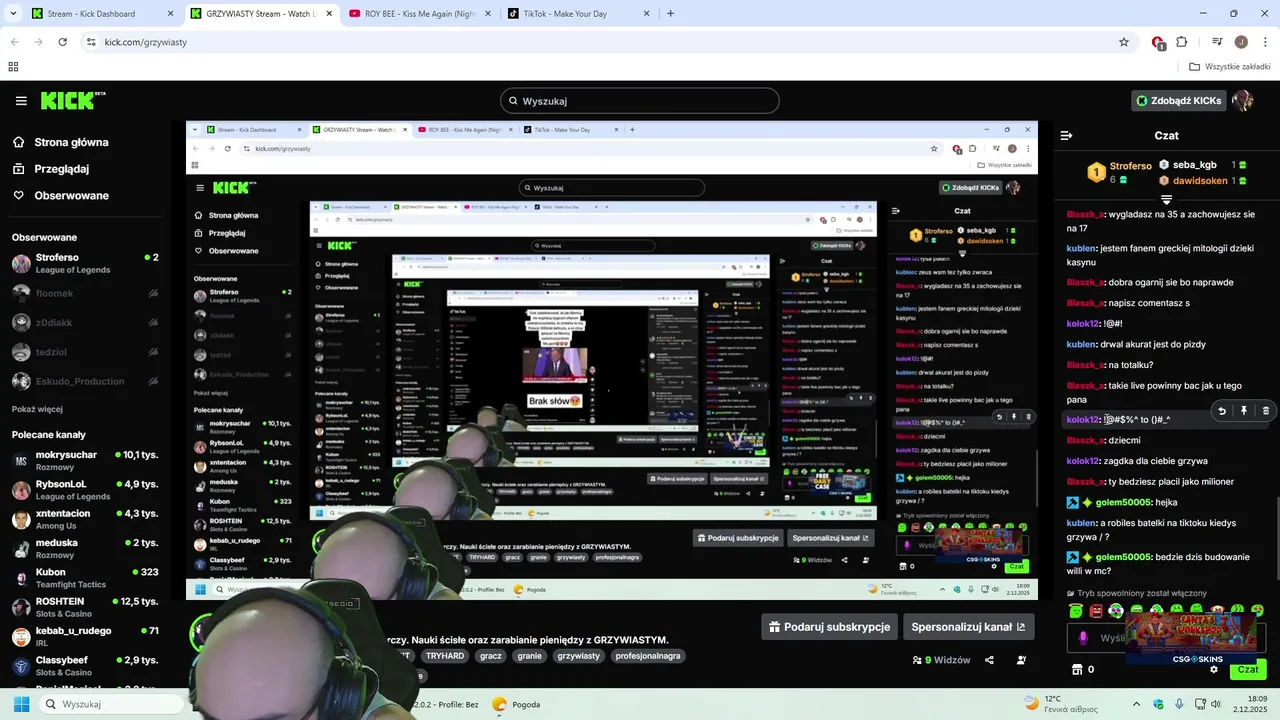1280x720 pixels.
Task: Open a new browser tab
Action: tap(670, 14)
